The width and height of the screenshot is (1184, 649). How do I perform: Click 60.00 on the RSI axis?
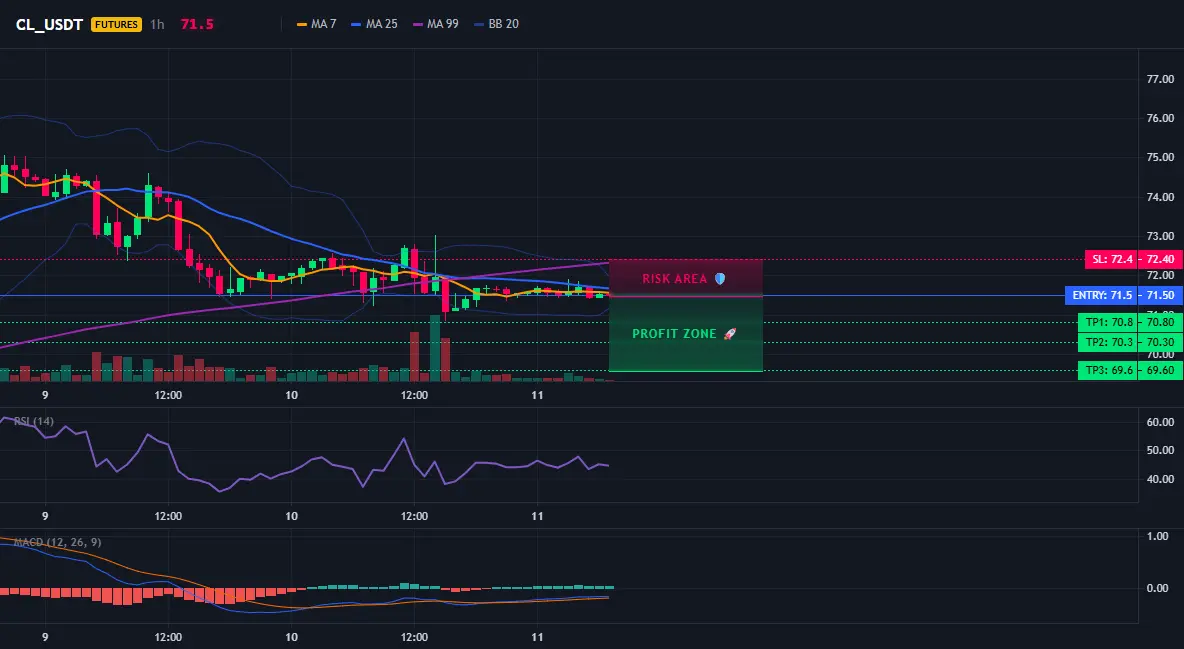coord(1160,422)
